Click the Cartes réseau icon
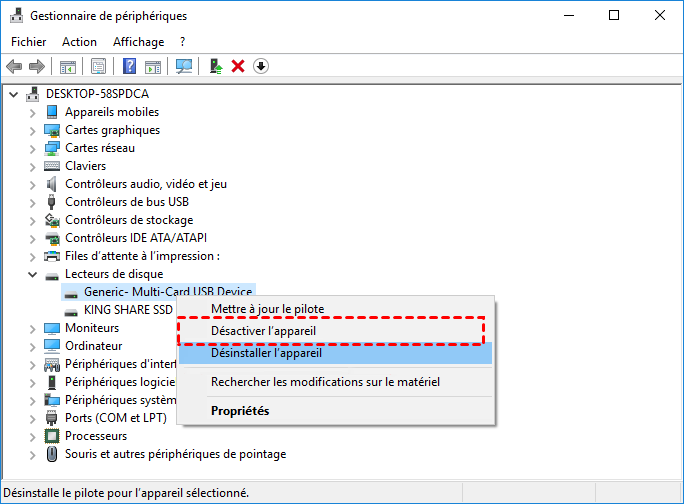This screenshot has height=504, width=684. (x=52, y=148)
